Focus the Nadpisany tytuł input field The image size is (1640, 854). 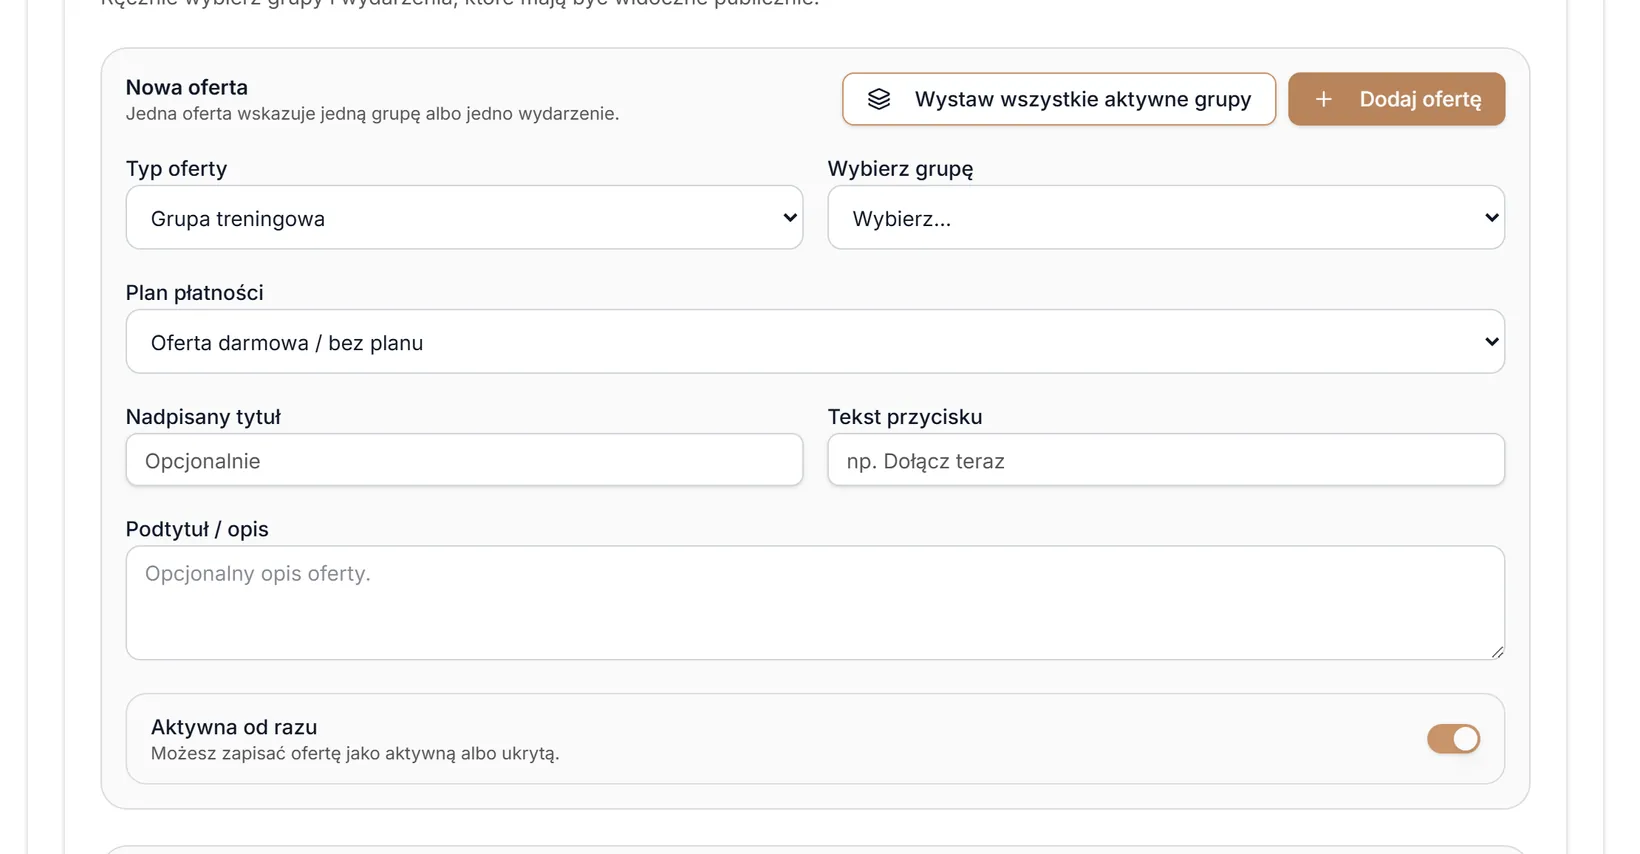[464, 460]
